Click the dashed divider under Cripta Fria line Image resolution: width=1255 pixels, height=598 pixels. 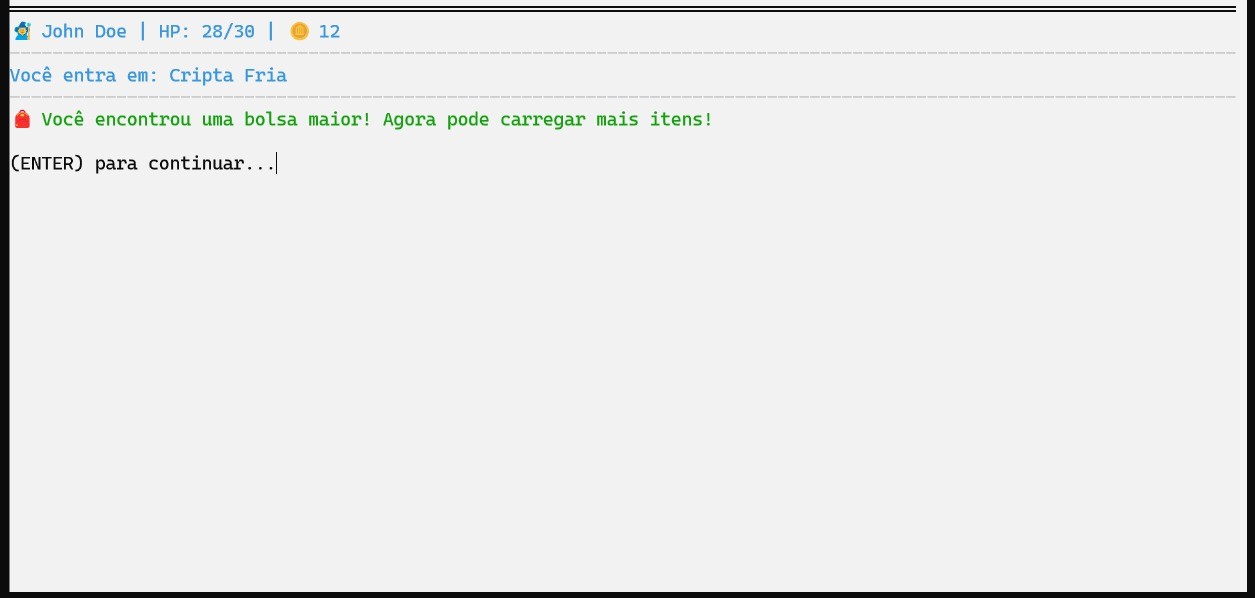click(620, 97)
